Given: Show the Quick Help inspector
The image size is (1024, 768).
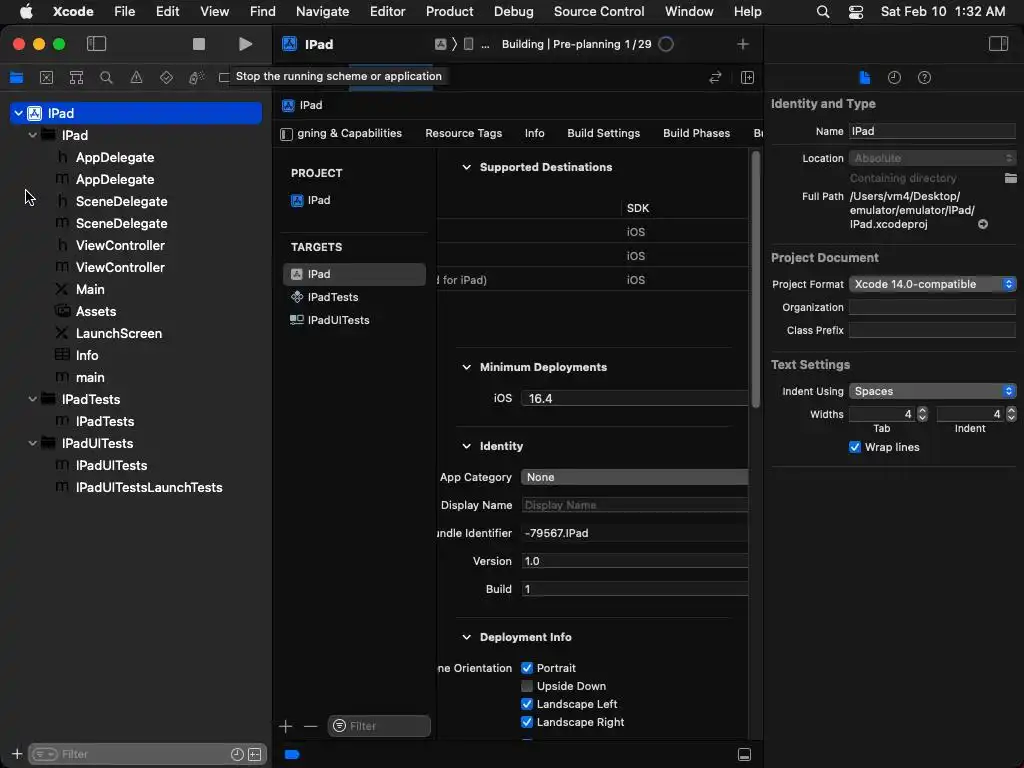Looking at the screenshot, I should tap(924, 78).
